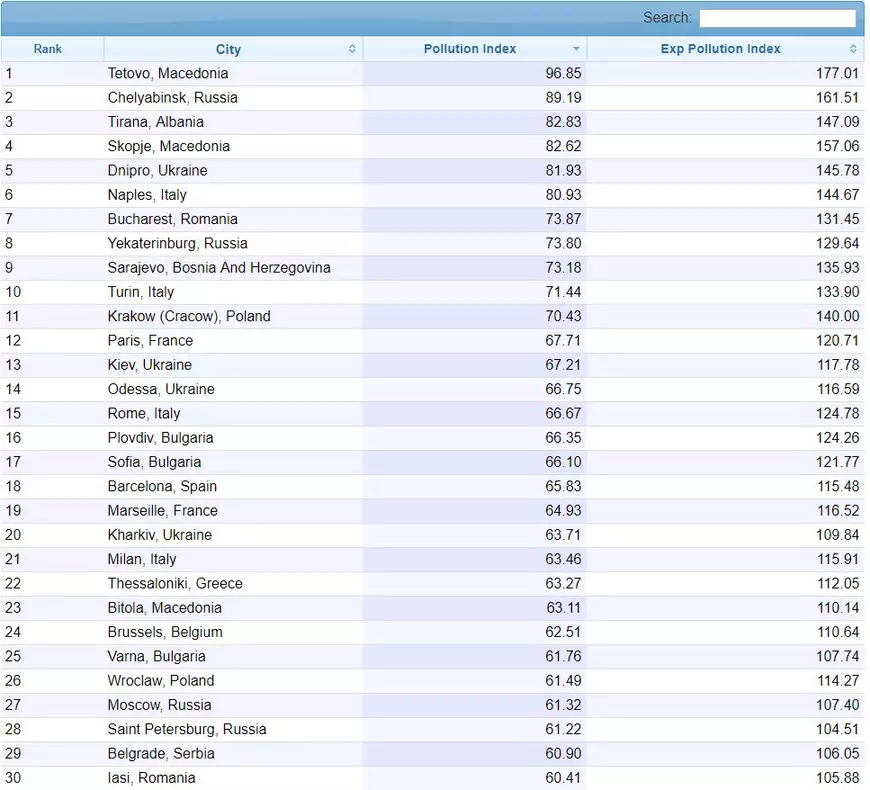
Task: Click exp pollution index value 124.78
Action: pos(837,413)
